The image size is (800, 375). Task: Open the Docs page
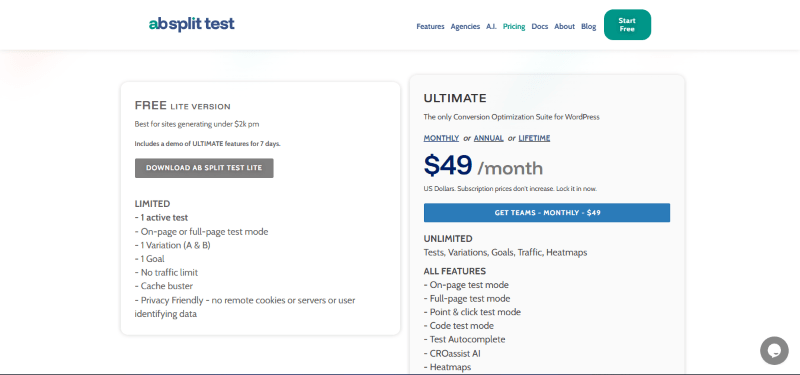click(540, 27)
